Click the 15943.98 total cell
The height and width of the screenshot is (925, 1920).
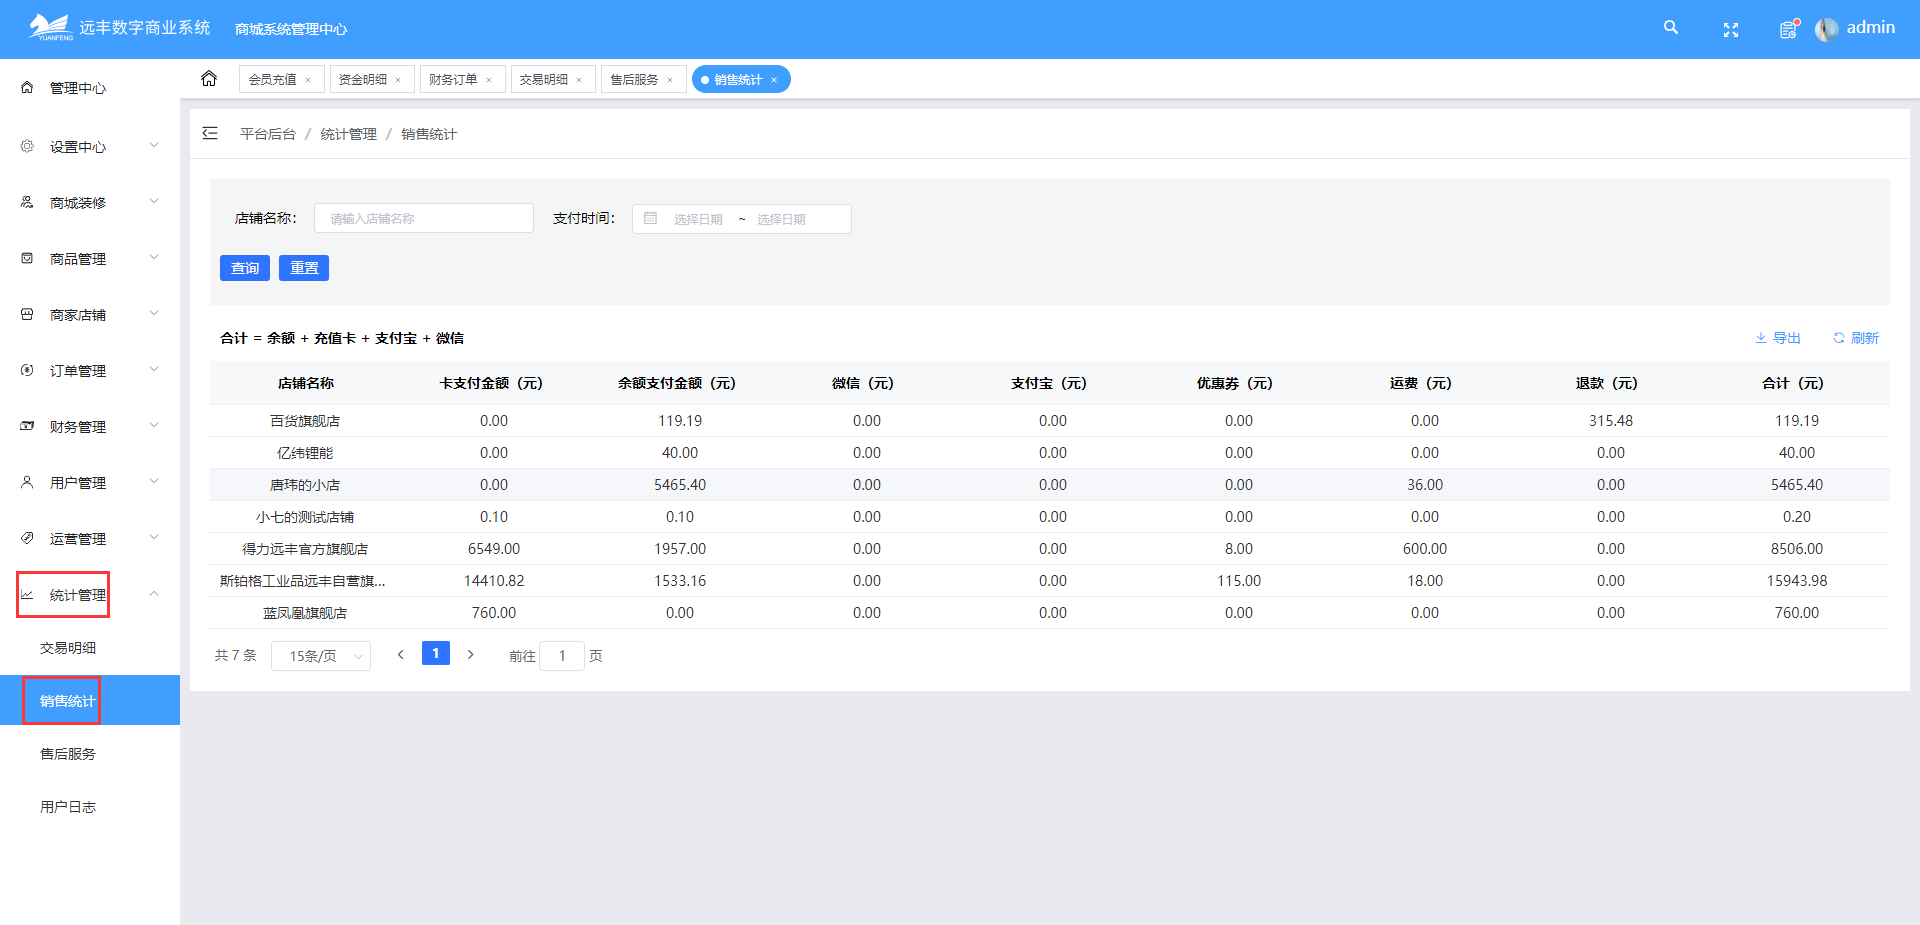(x=1797, y=581)
